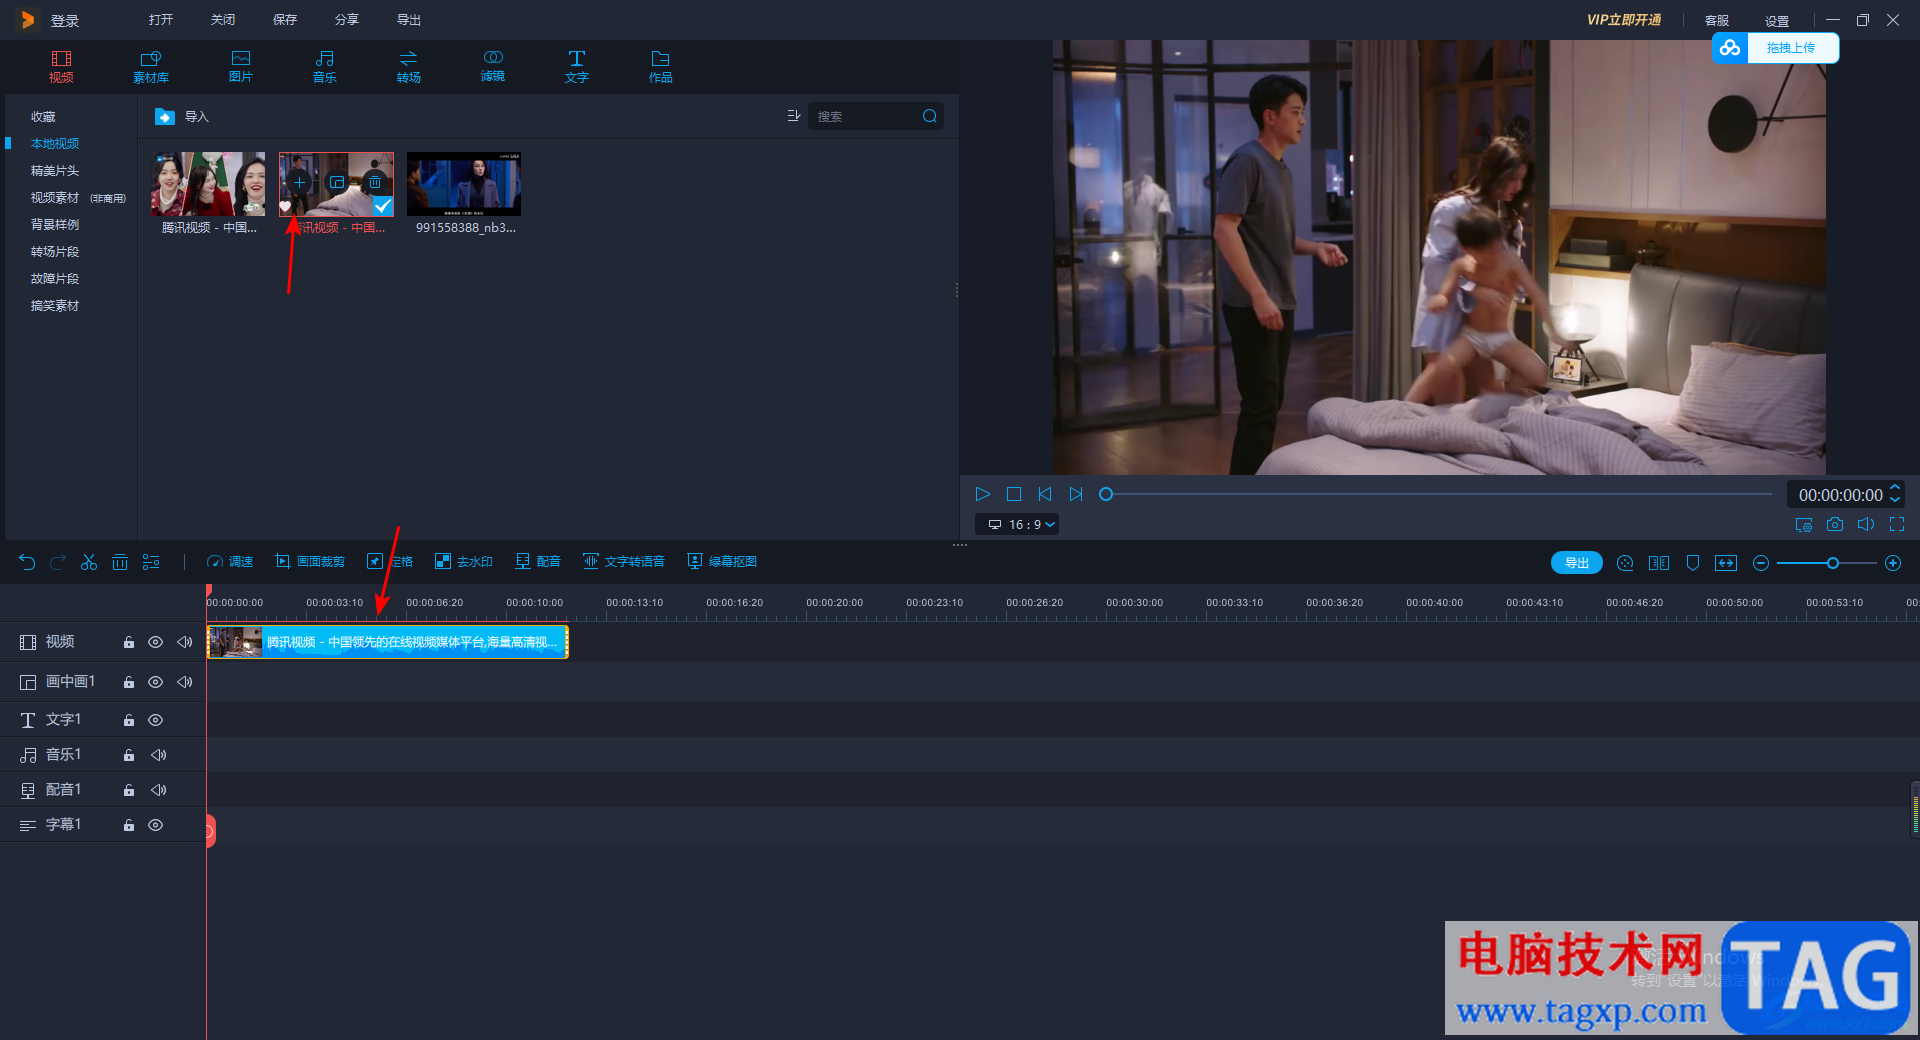Increase timecode with the up stepper arrow
The image size is (1920, 1040).
[1895, 488]
